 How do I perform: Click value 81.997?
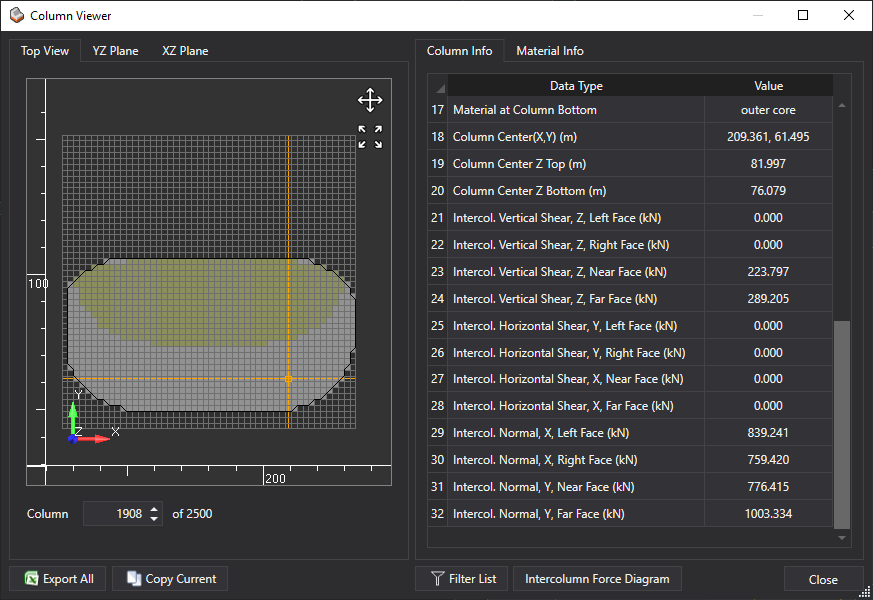point(768,164)
